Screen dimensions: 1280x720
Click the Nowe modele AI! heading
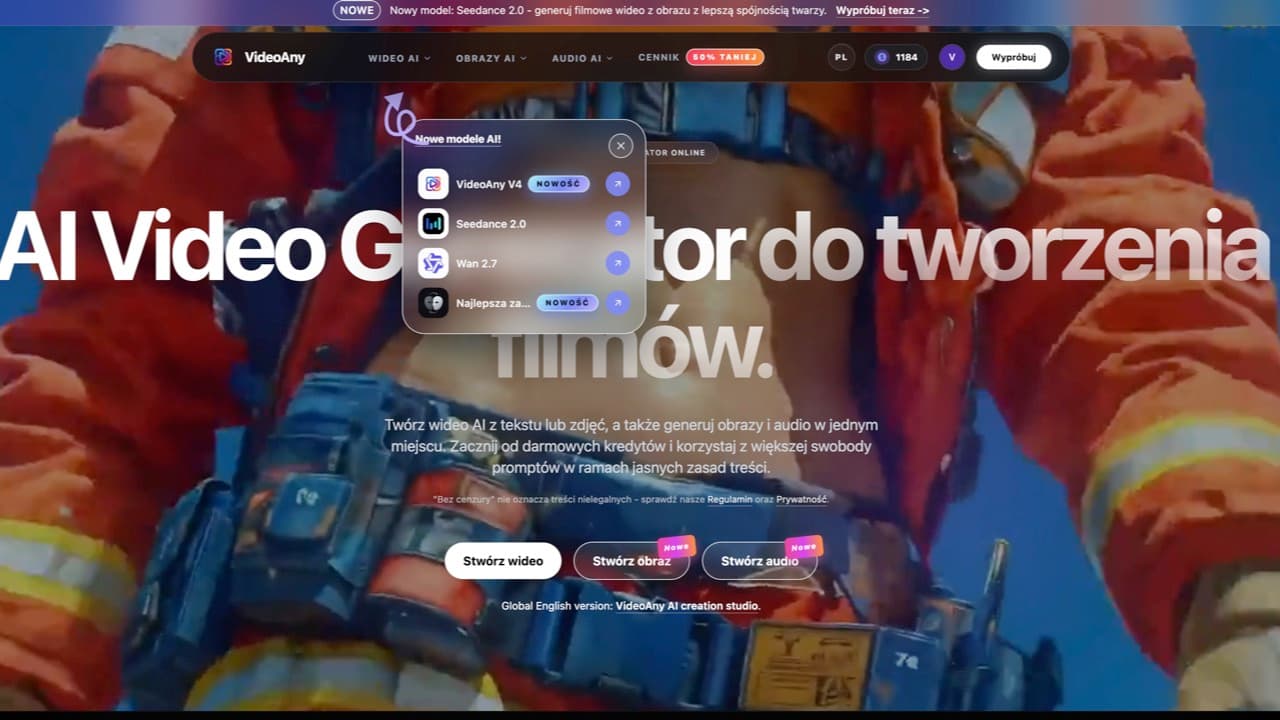(458, 139)
